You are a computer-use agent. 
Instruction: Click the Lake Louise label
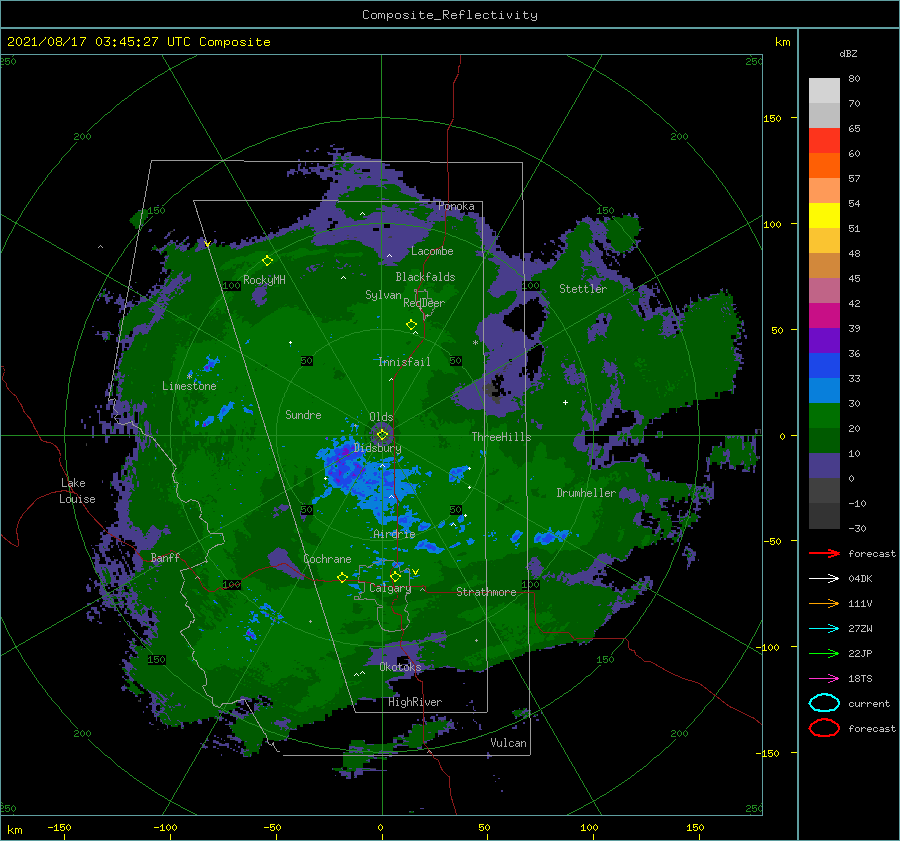click(77, 491)
